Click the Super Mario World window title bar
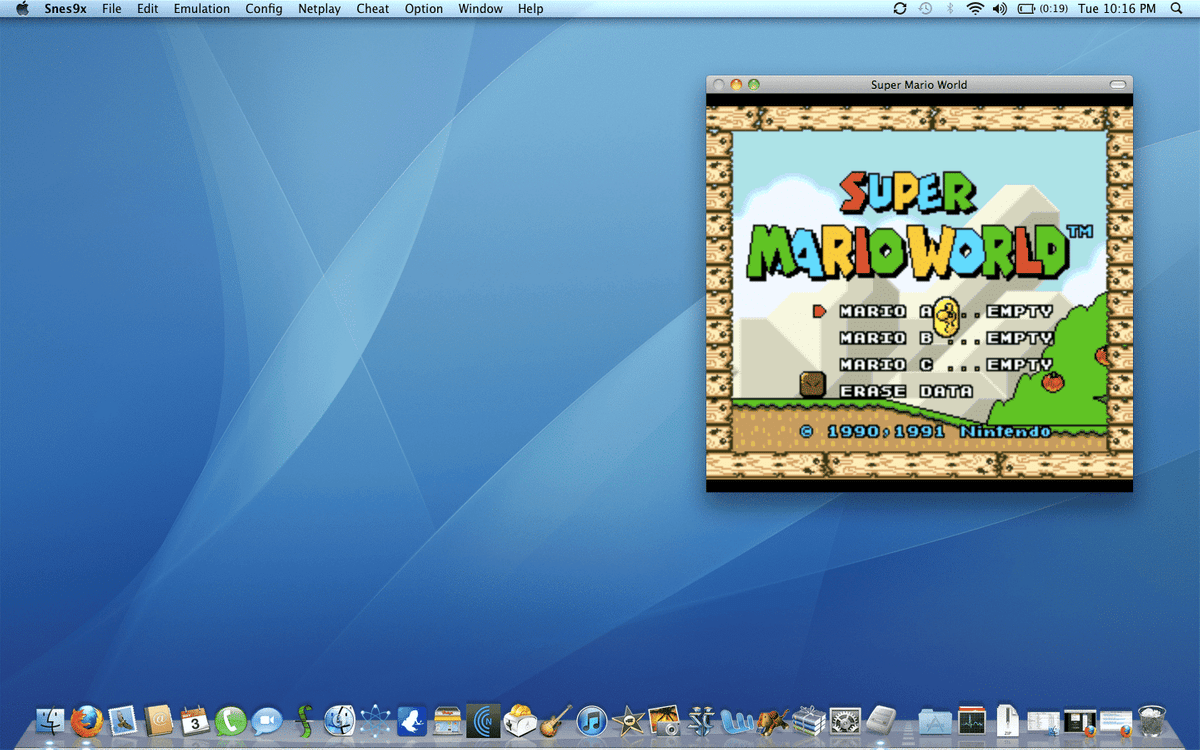Screen dimensions: 1200x750 pyautogui.click(x=918, y=85)
